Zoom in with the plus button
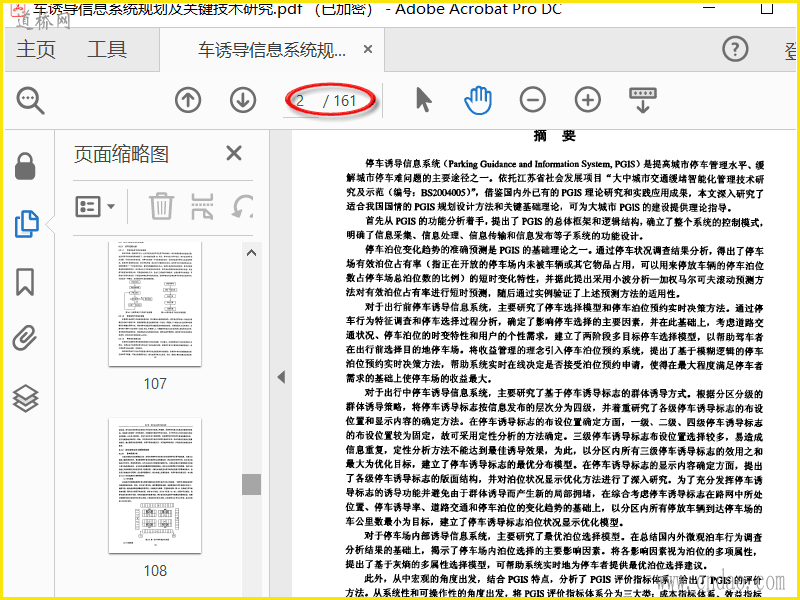800x600 pixels. coord(588,100)
